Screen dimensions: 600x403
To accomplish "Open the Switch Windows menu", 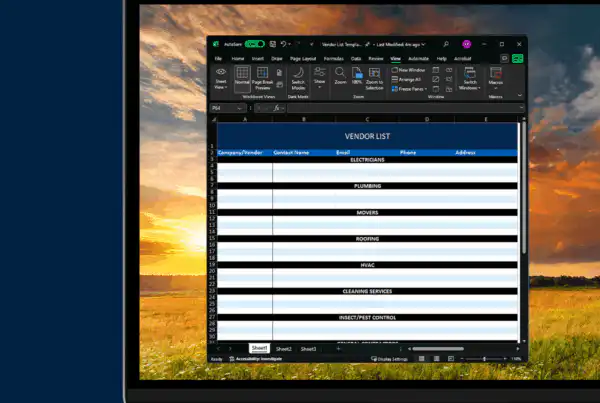I will [x=470, y=79].
